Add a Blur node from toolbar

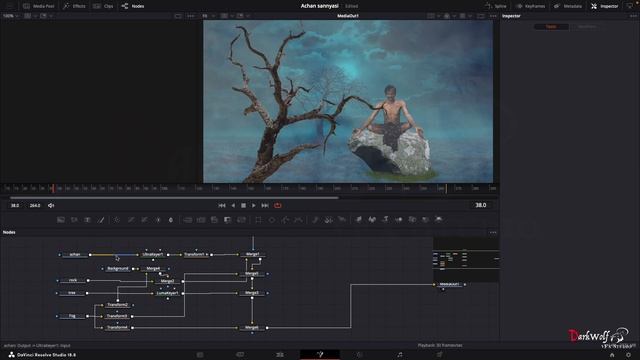[171, 220]
